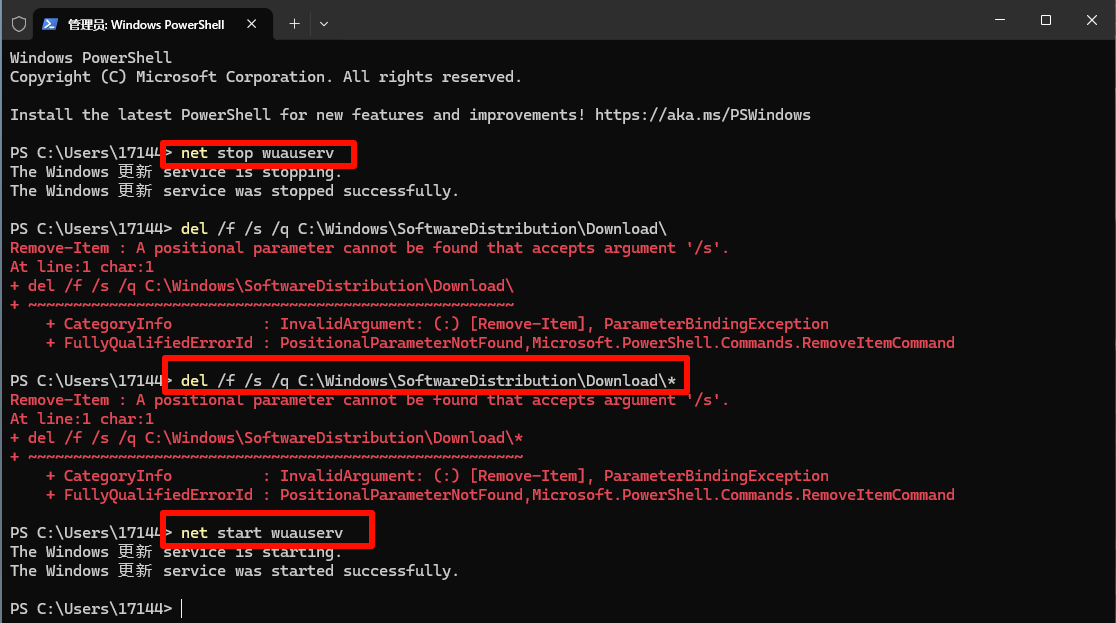The image size is (1116, 623).
Task: Click the 'service is starting' line
Action: (x=176, y=552)
